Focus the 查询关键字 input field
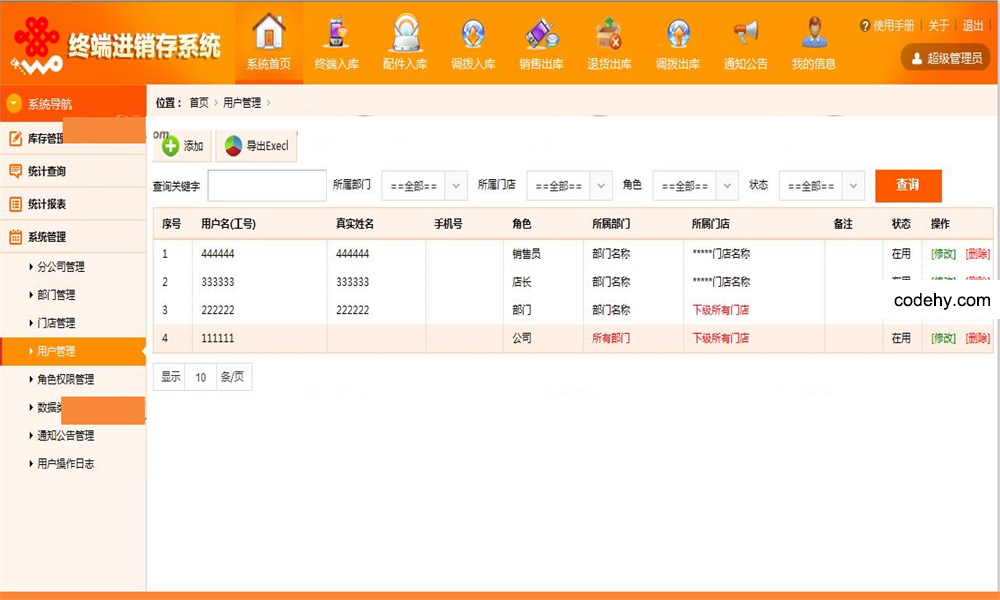The height and width of the screenshot is (600, 1000). 267,186
